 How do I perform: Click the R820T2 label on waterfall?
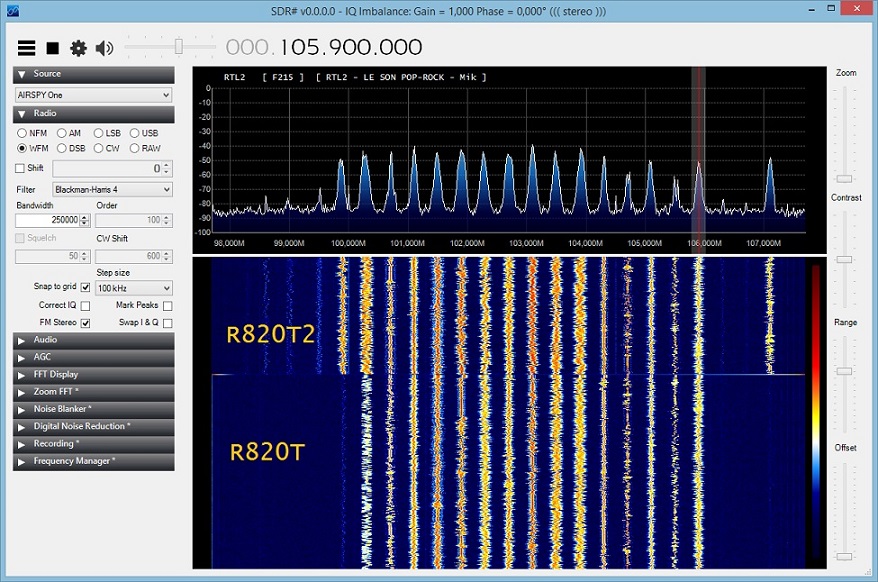click(270, 334)
